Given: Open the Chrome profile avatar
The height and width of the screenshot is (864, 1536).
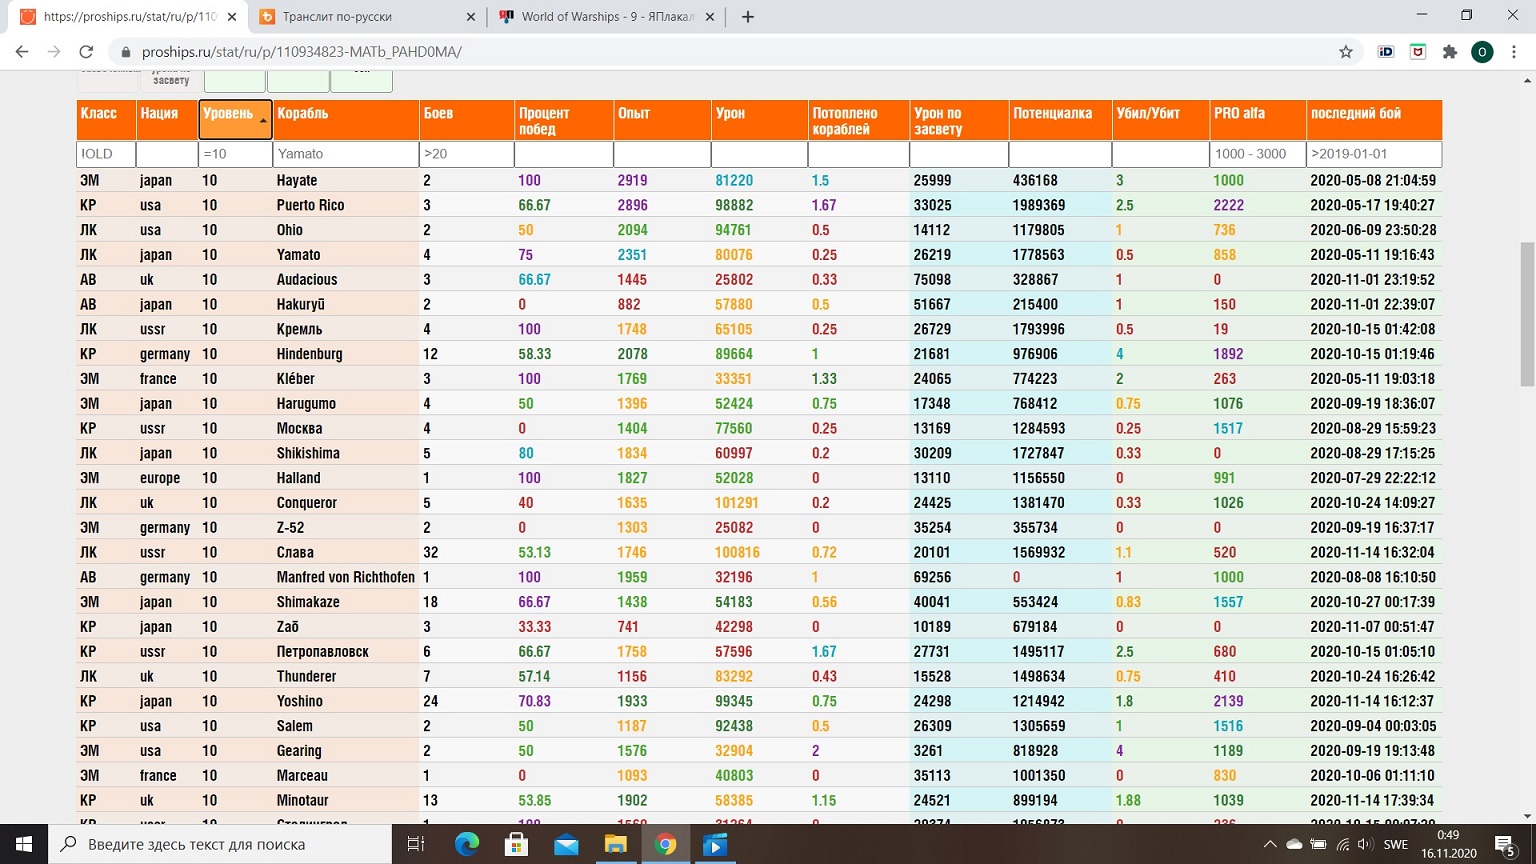Looking at the screenshot, I should pos(1482,52).
